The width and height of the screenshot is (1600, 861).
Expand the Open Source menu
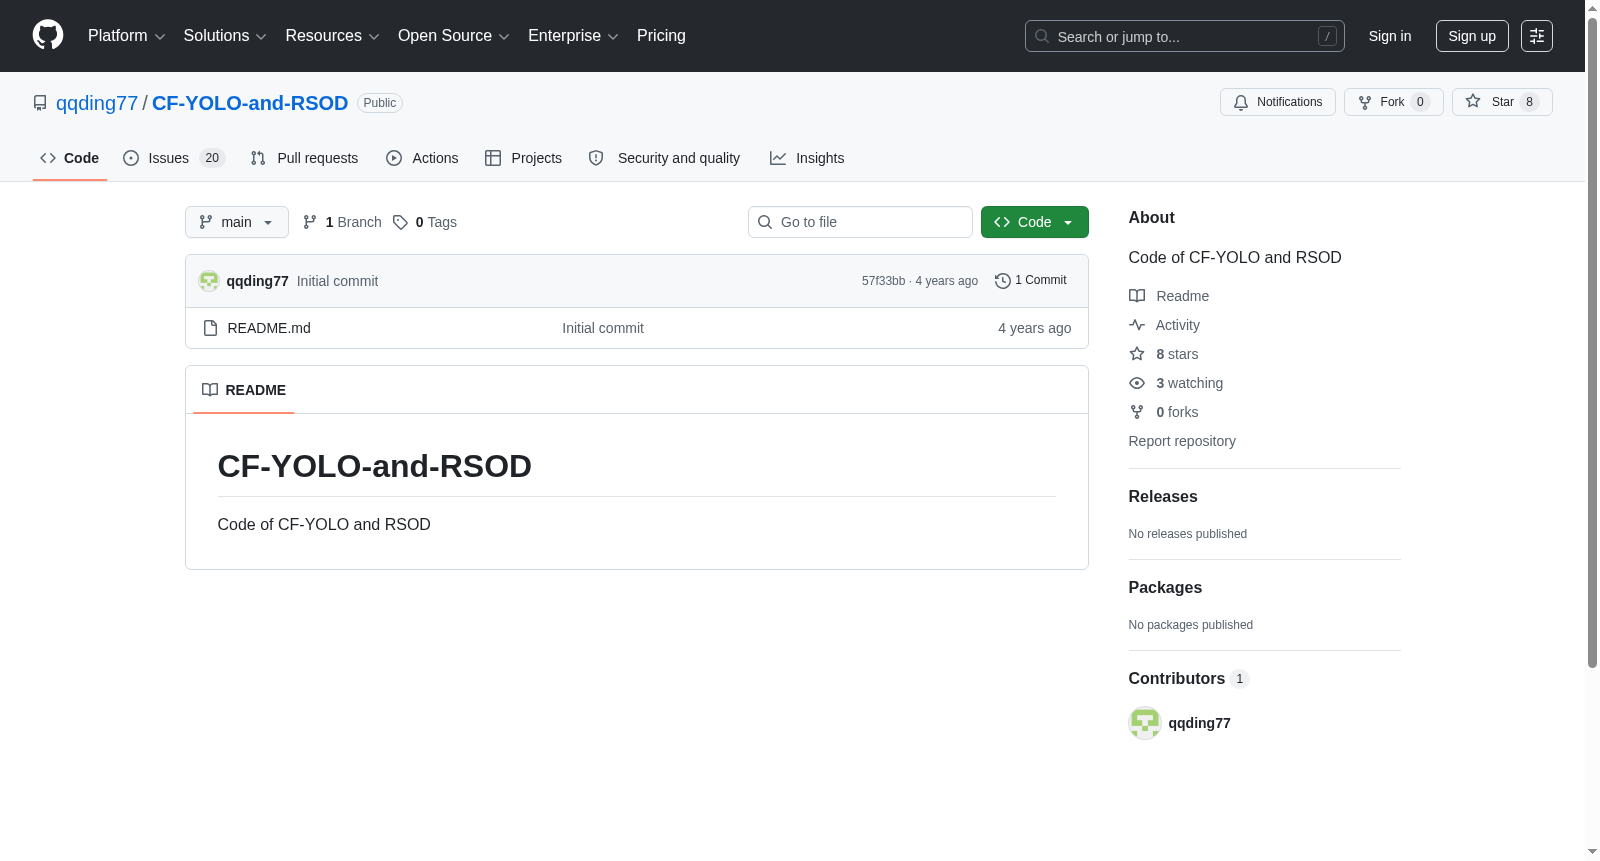(x=453, y=36)
